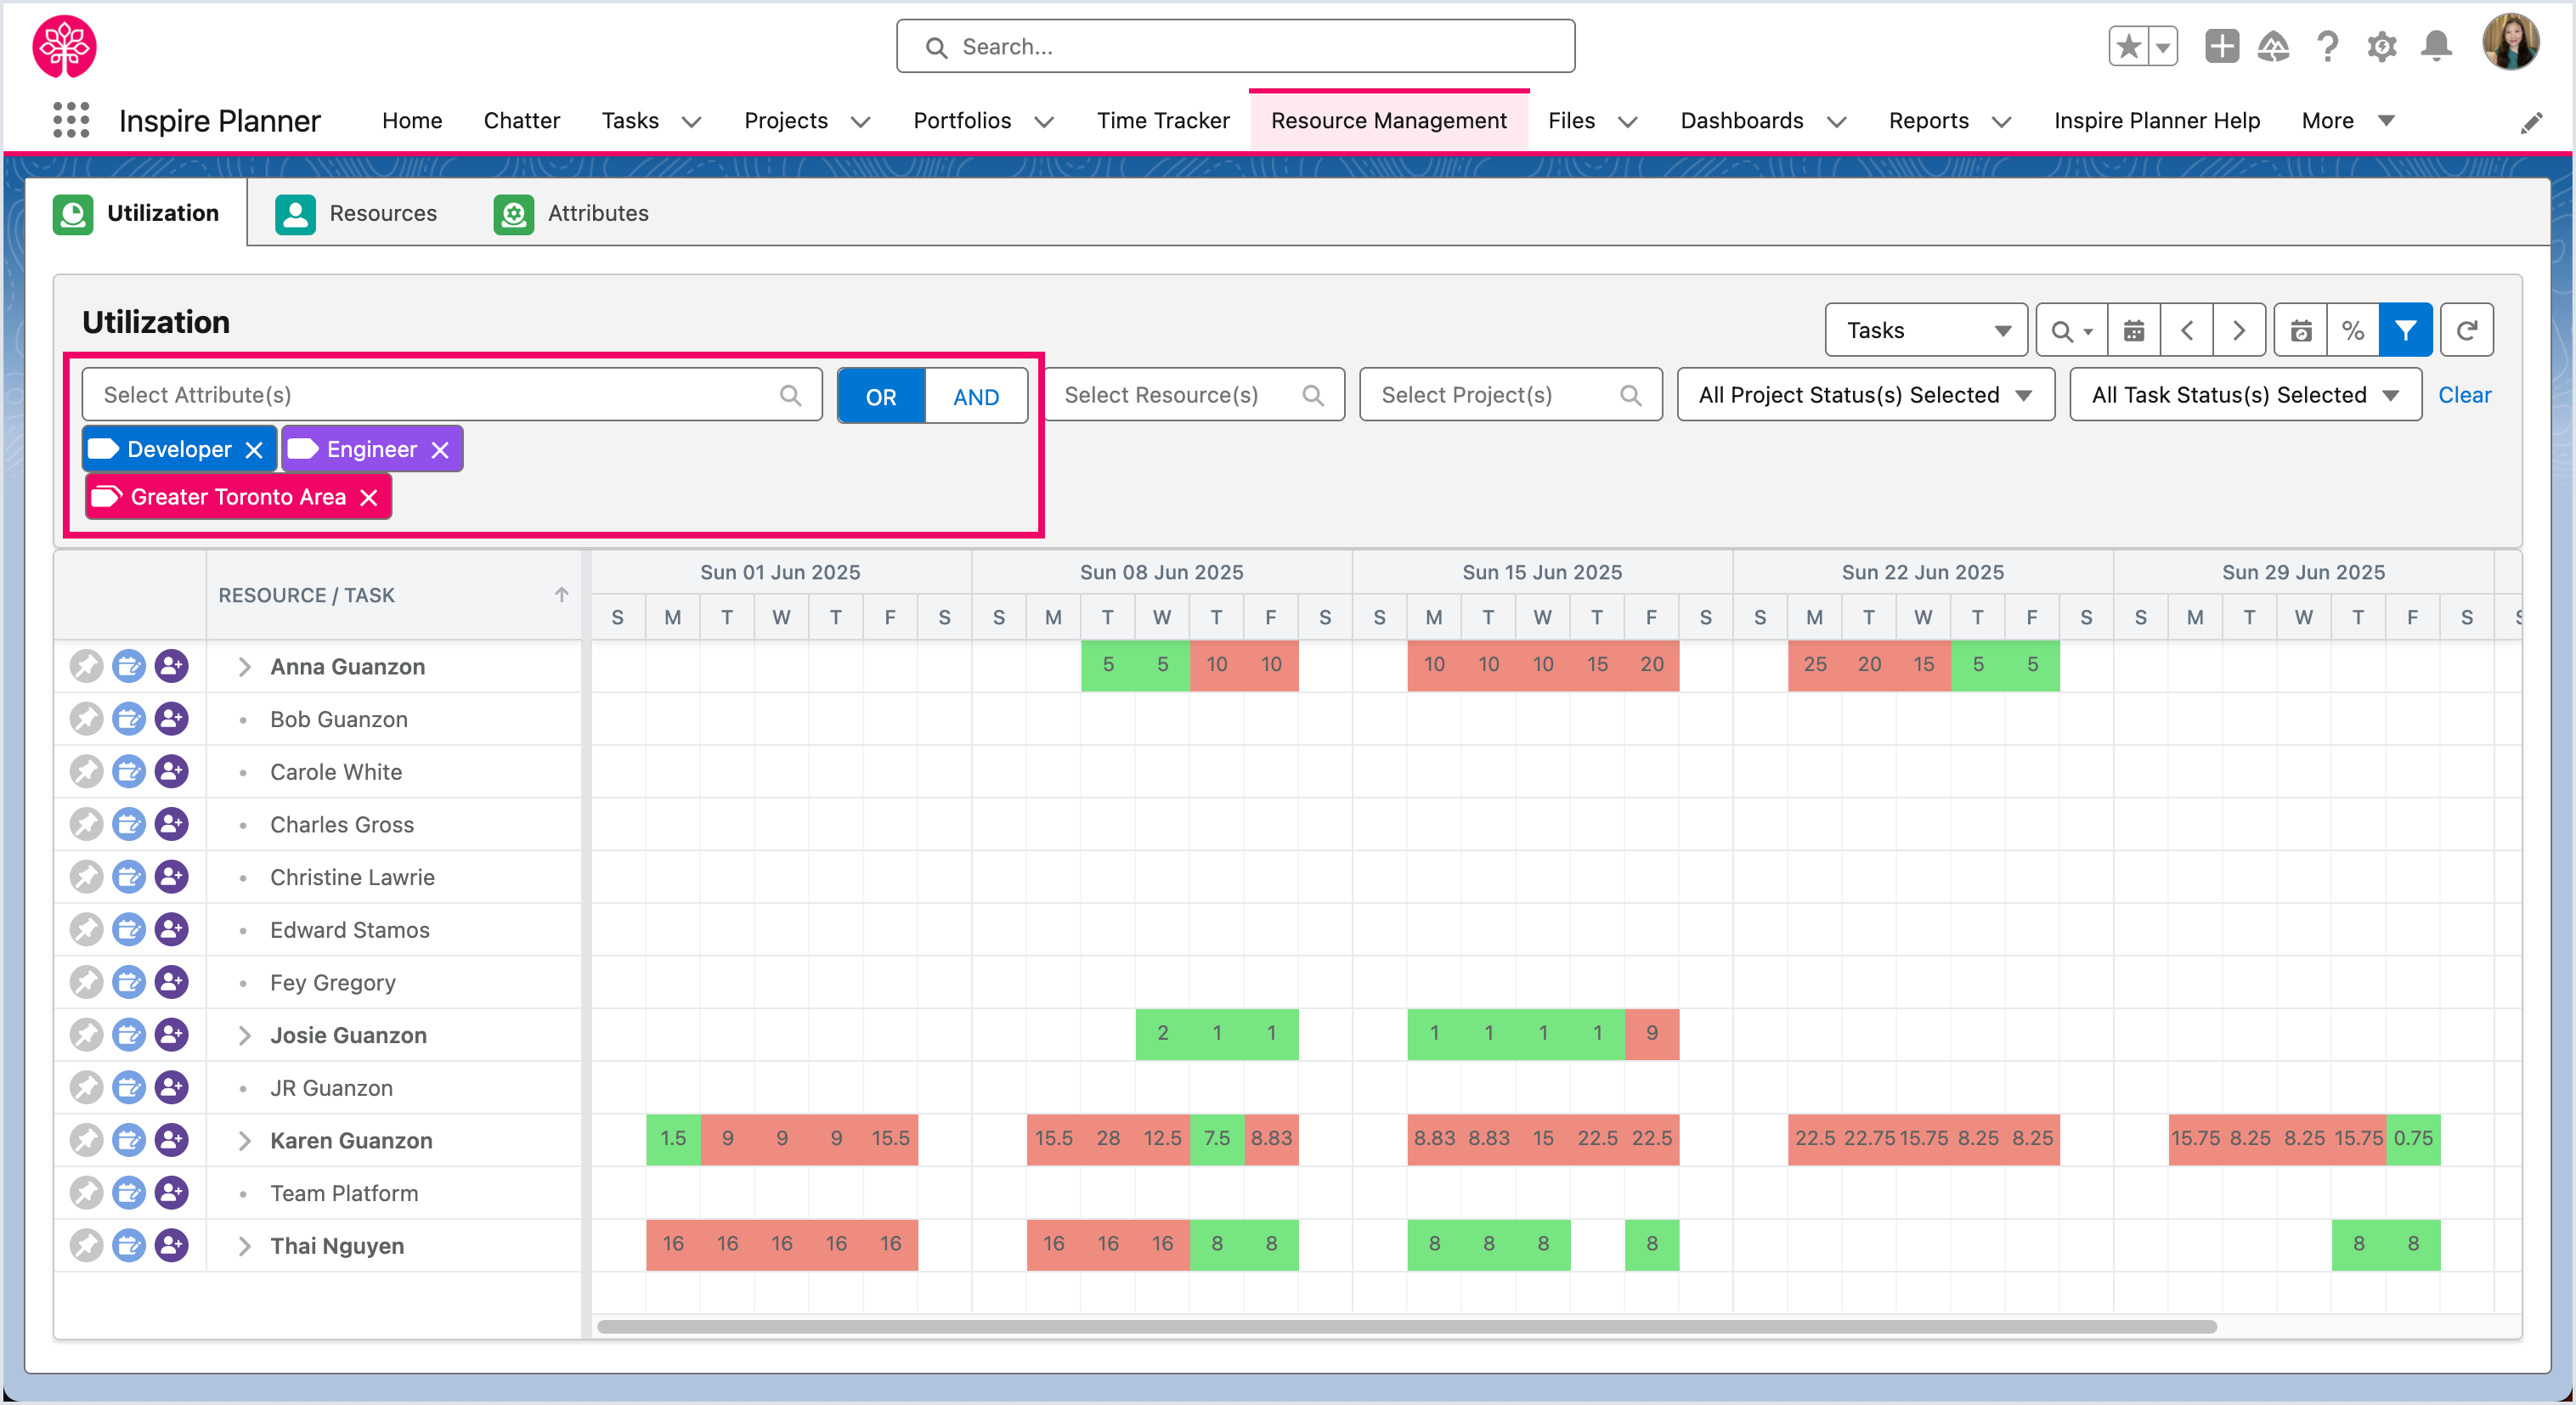Image resolution: width=2576 pixels, height=1405 pixels.
Task: Open All Project Status(s) Selected dropdown
Action: (1865, 395)
